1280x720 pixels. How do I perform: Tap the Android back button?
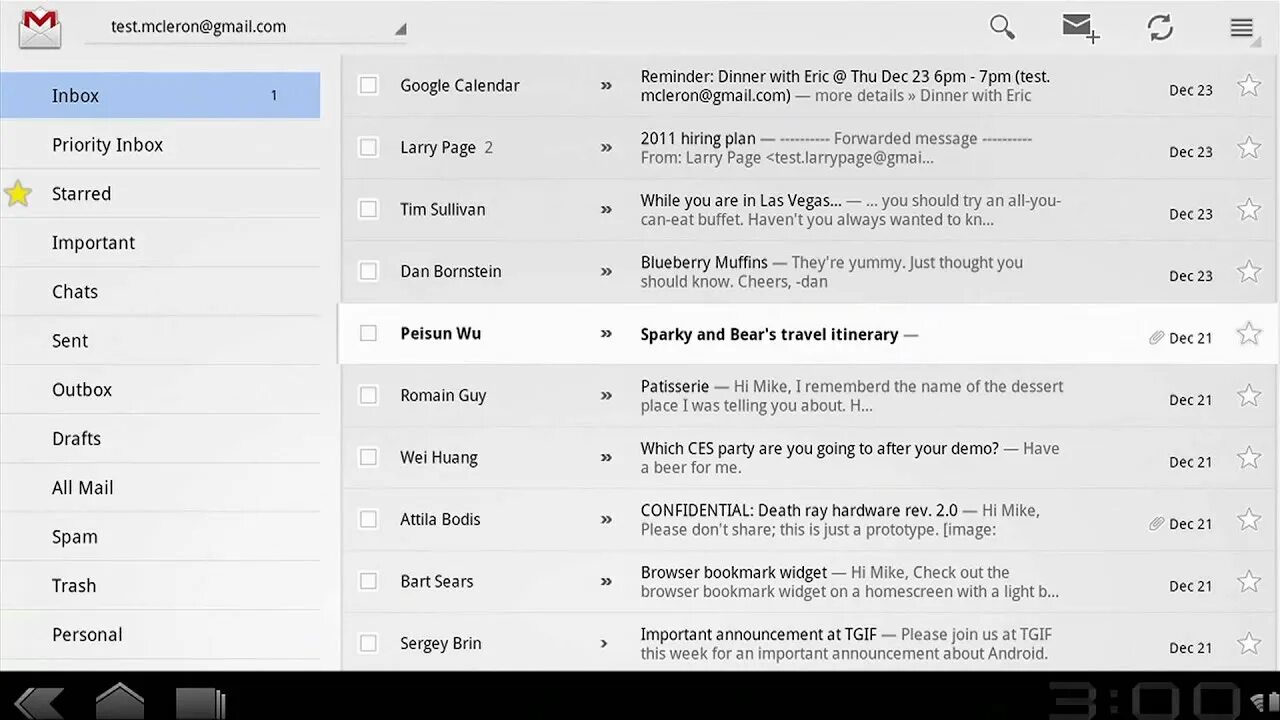point(40,702)
